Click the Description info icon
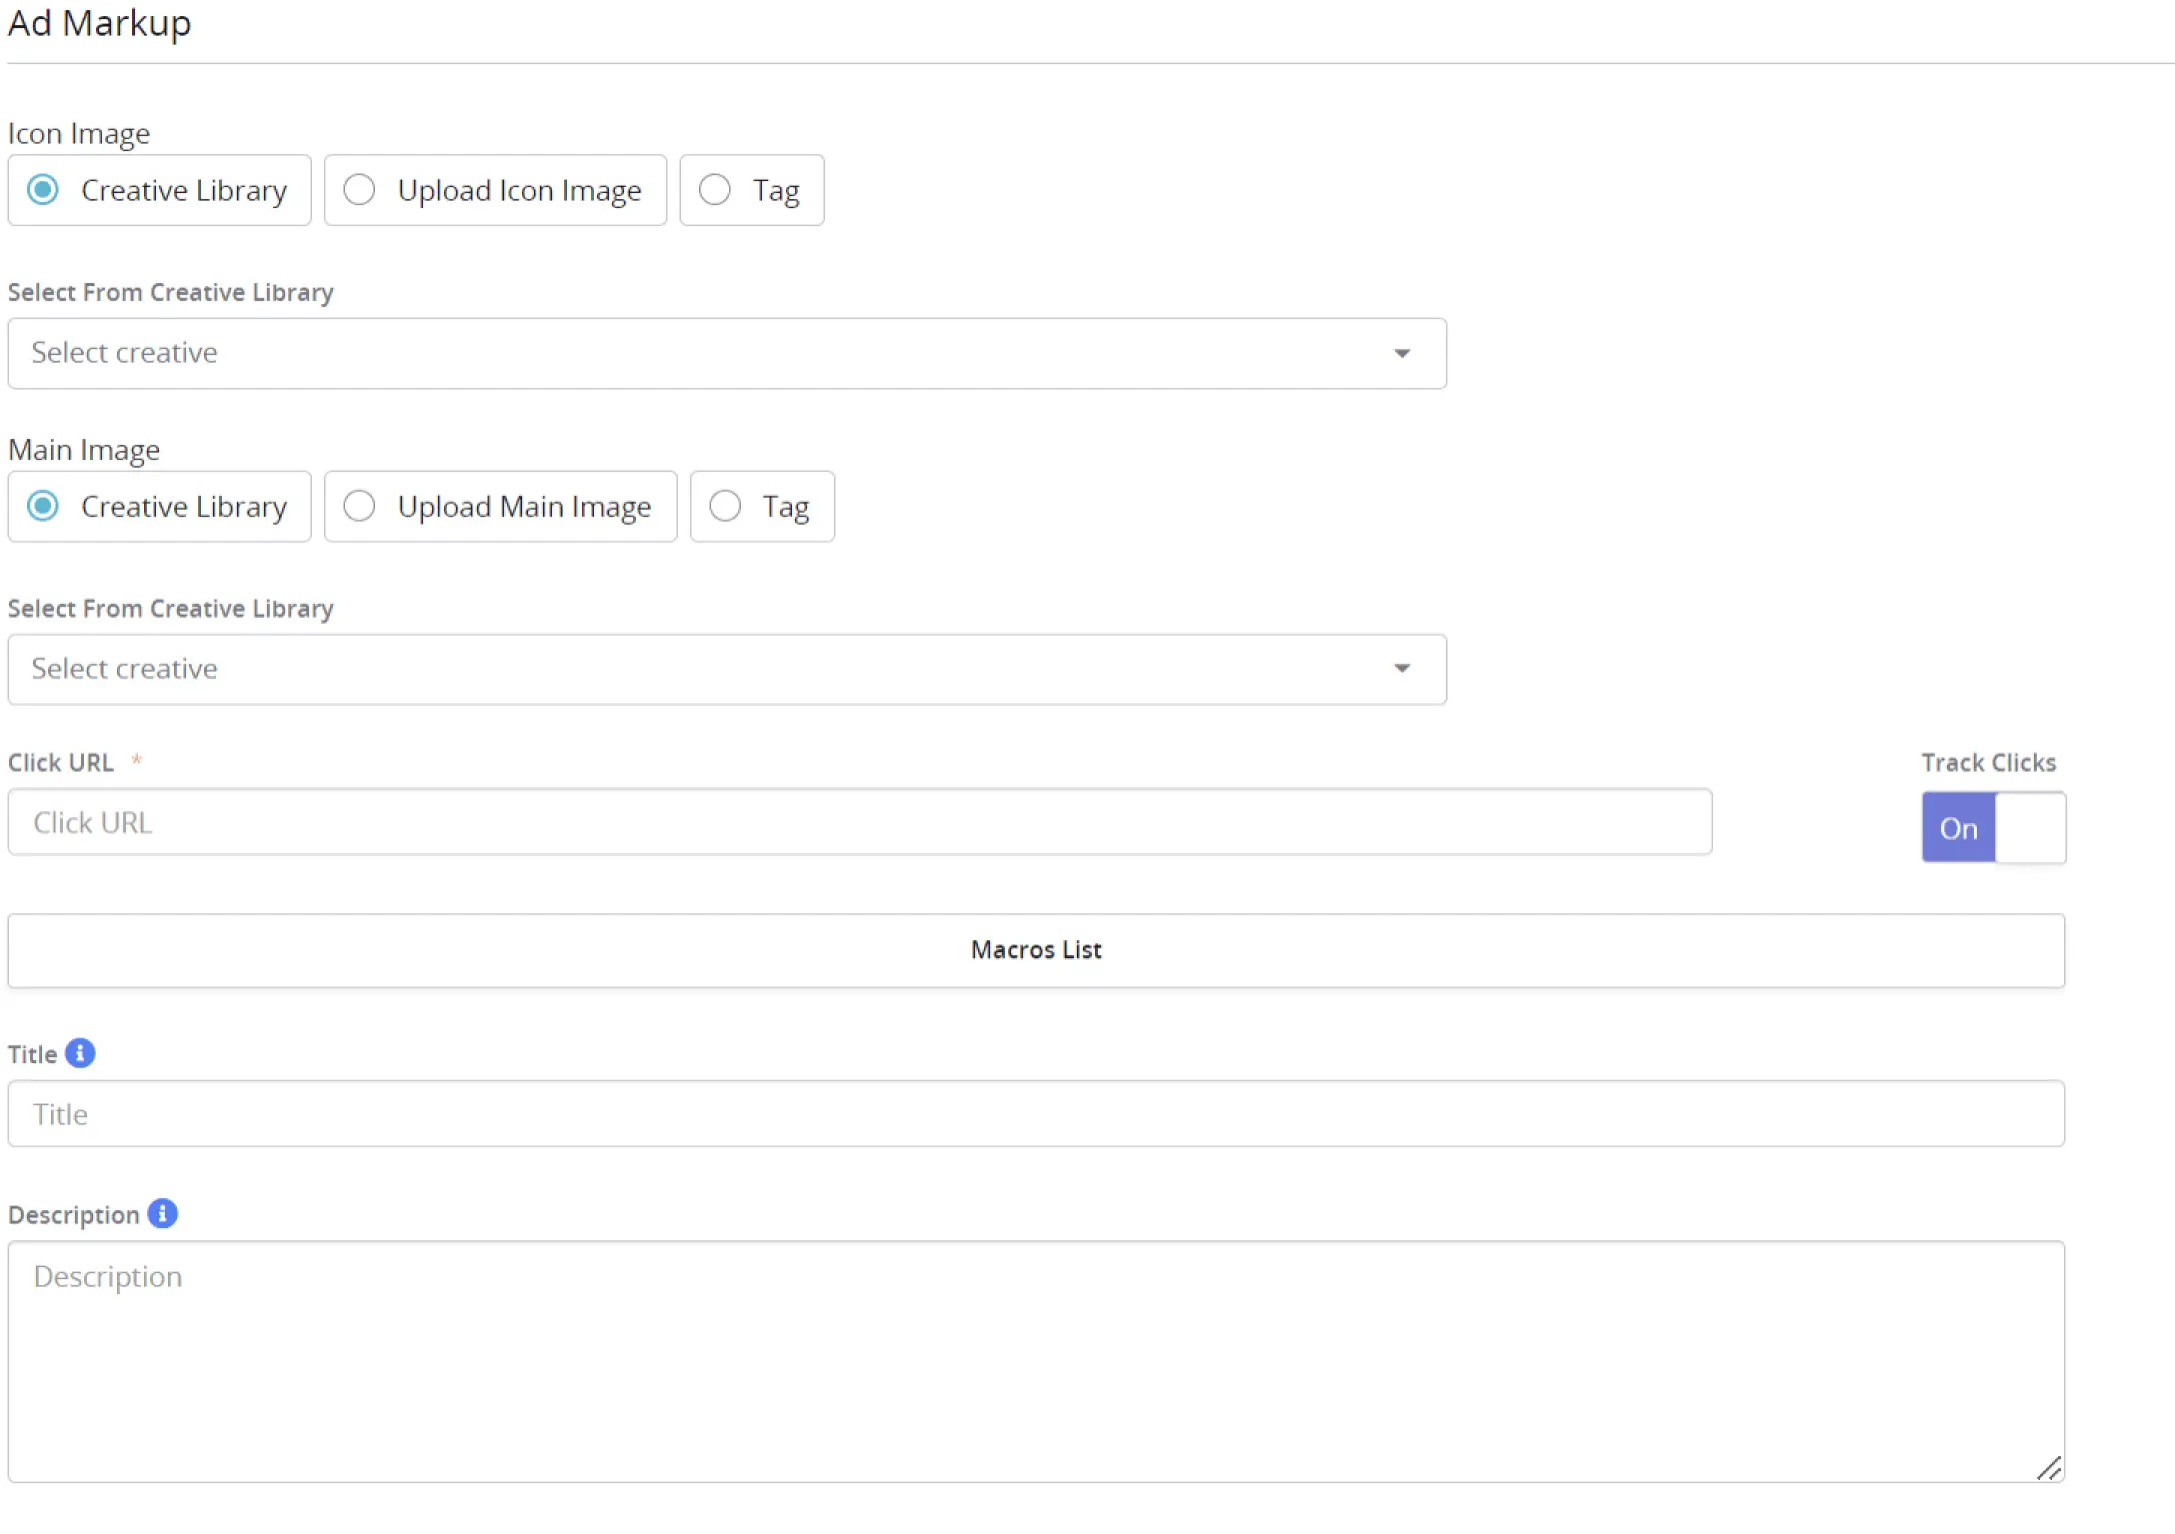The height and width of the screenshot is (1534, 2175). 161,1213
